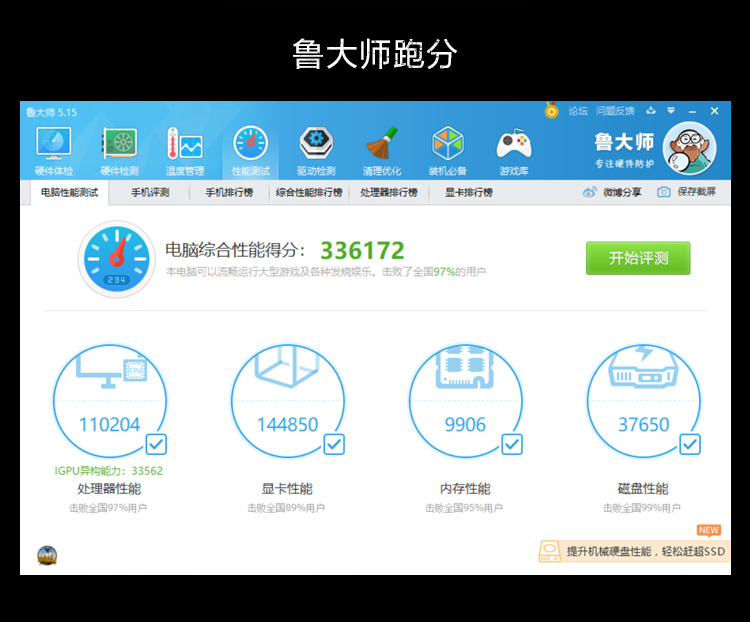This screenshot has width=750, height=622.
Task: Switch to 手机排行榜 tab
Action: [229, 192]
